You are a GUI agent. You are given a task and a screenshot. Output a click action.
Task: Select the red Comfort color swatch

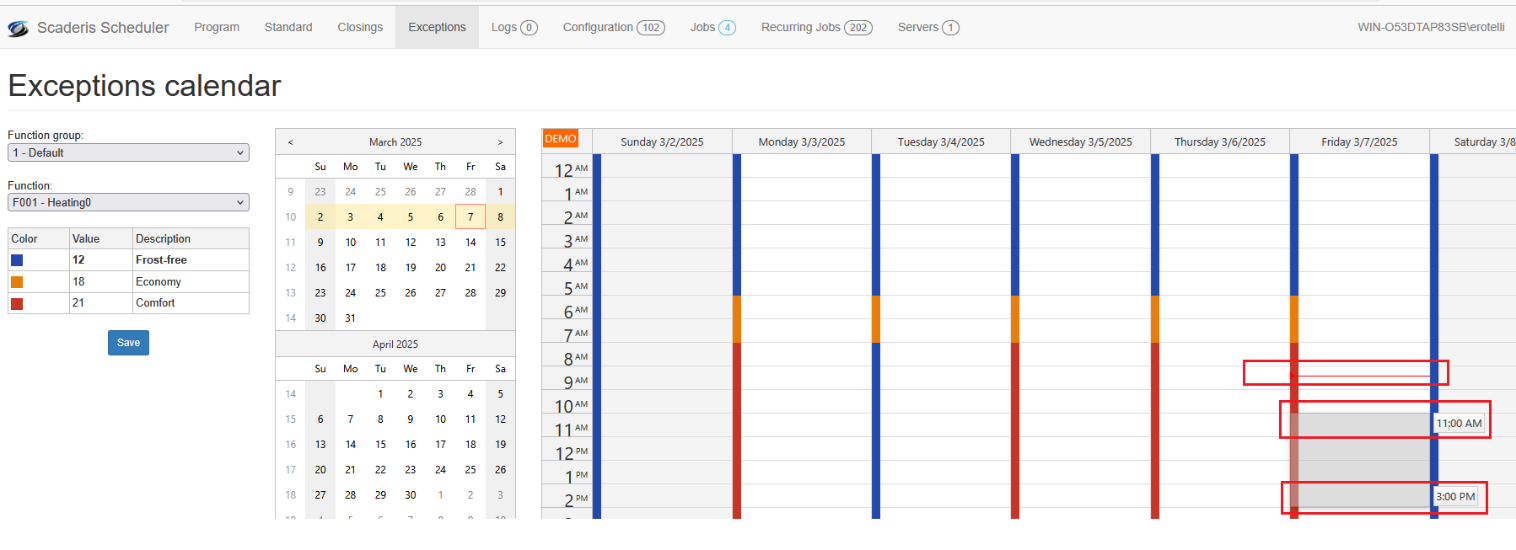(x=17, y=303)
